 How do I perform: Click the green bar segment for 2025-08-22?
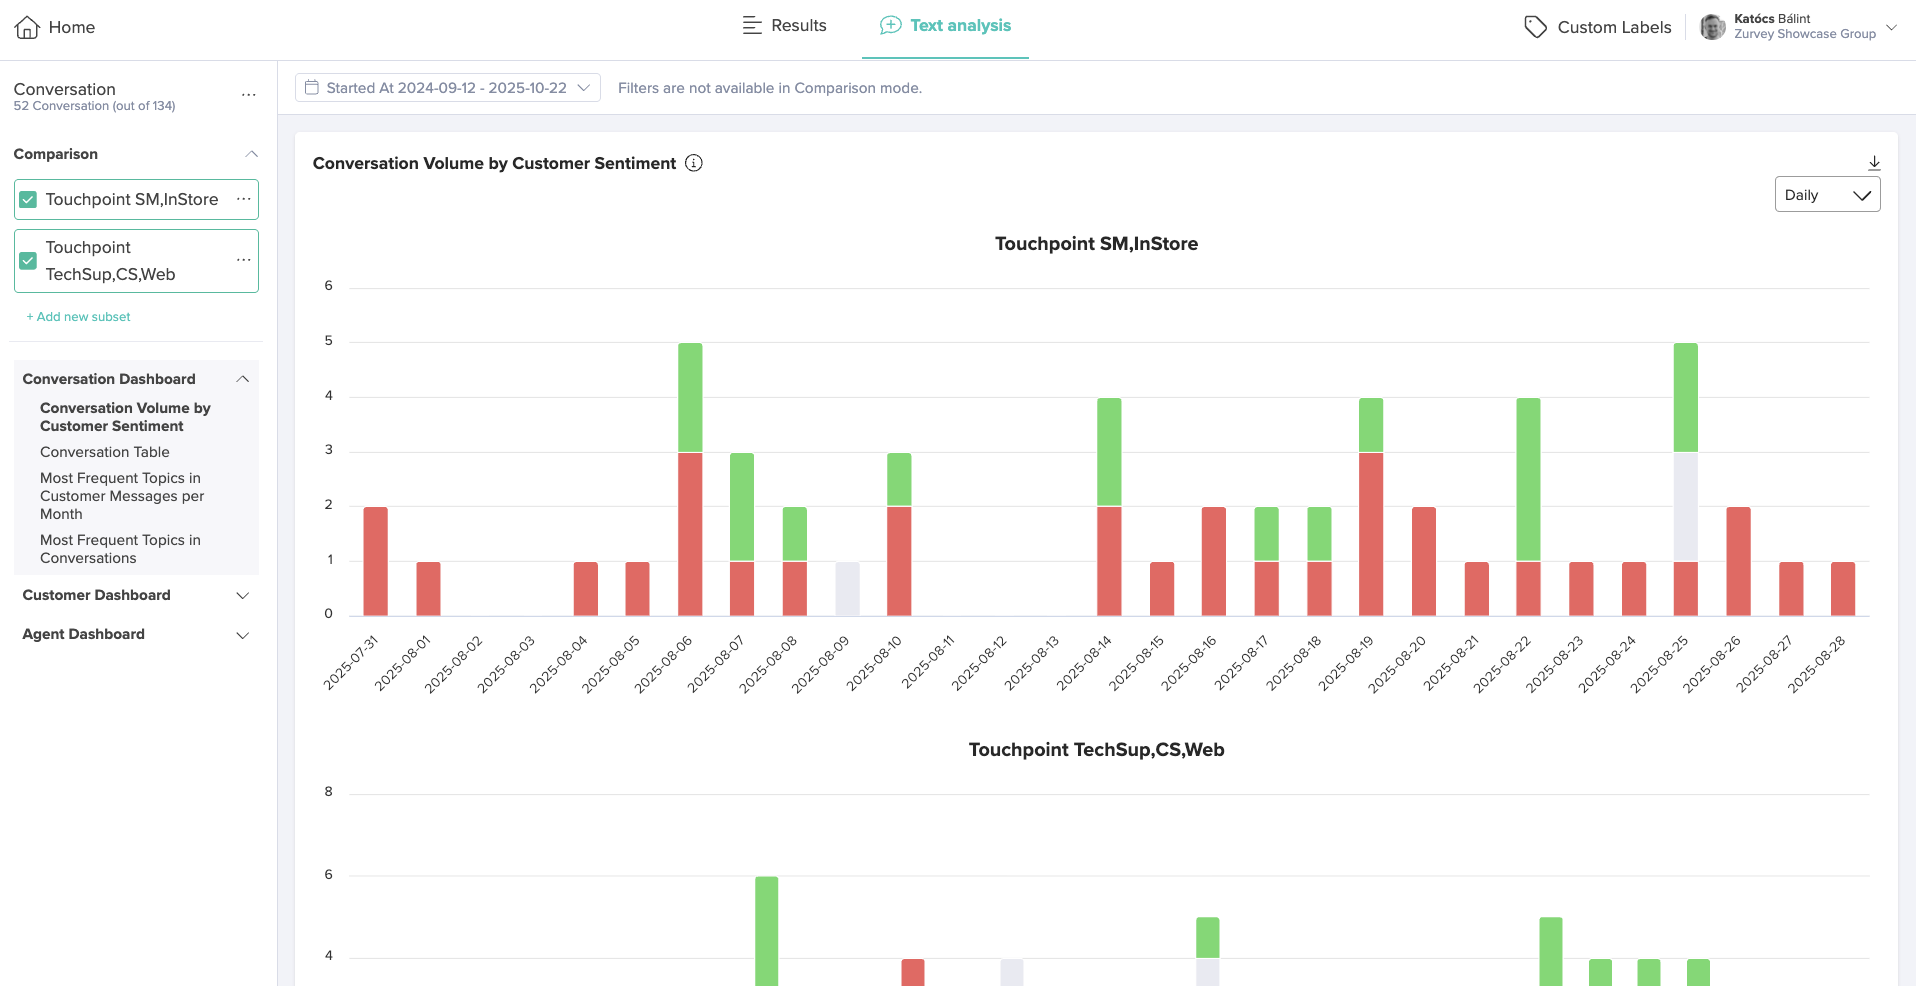tap(1528, 480)
